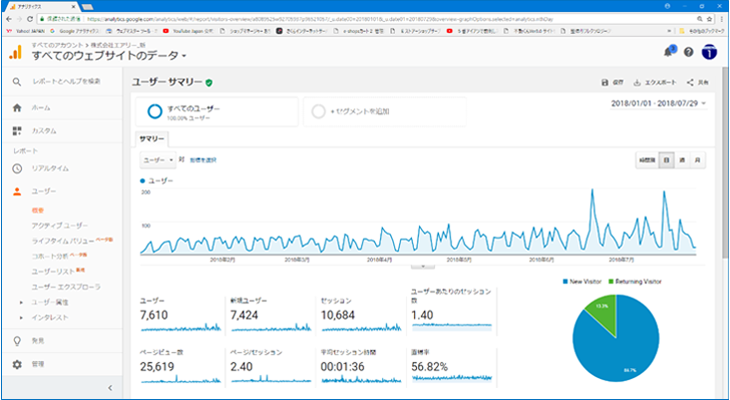Click the 共有 share icon
This screenshot has height=400, width=730.
[x=690, y=82]
